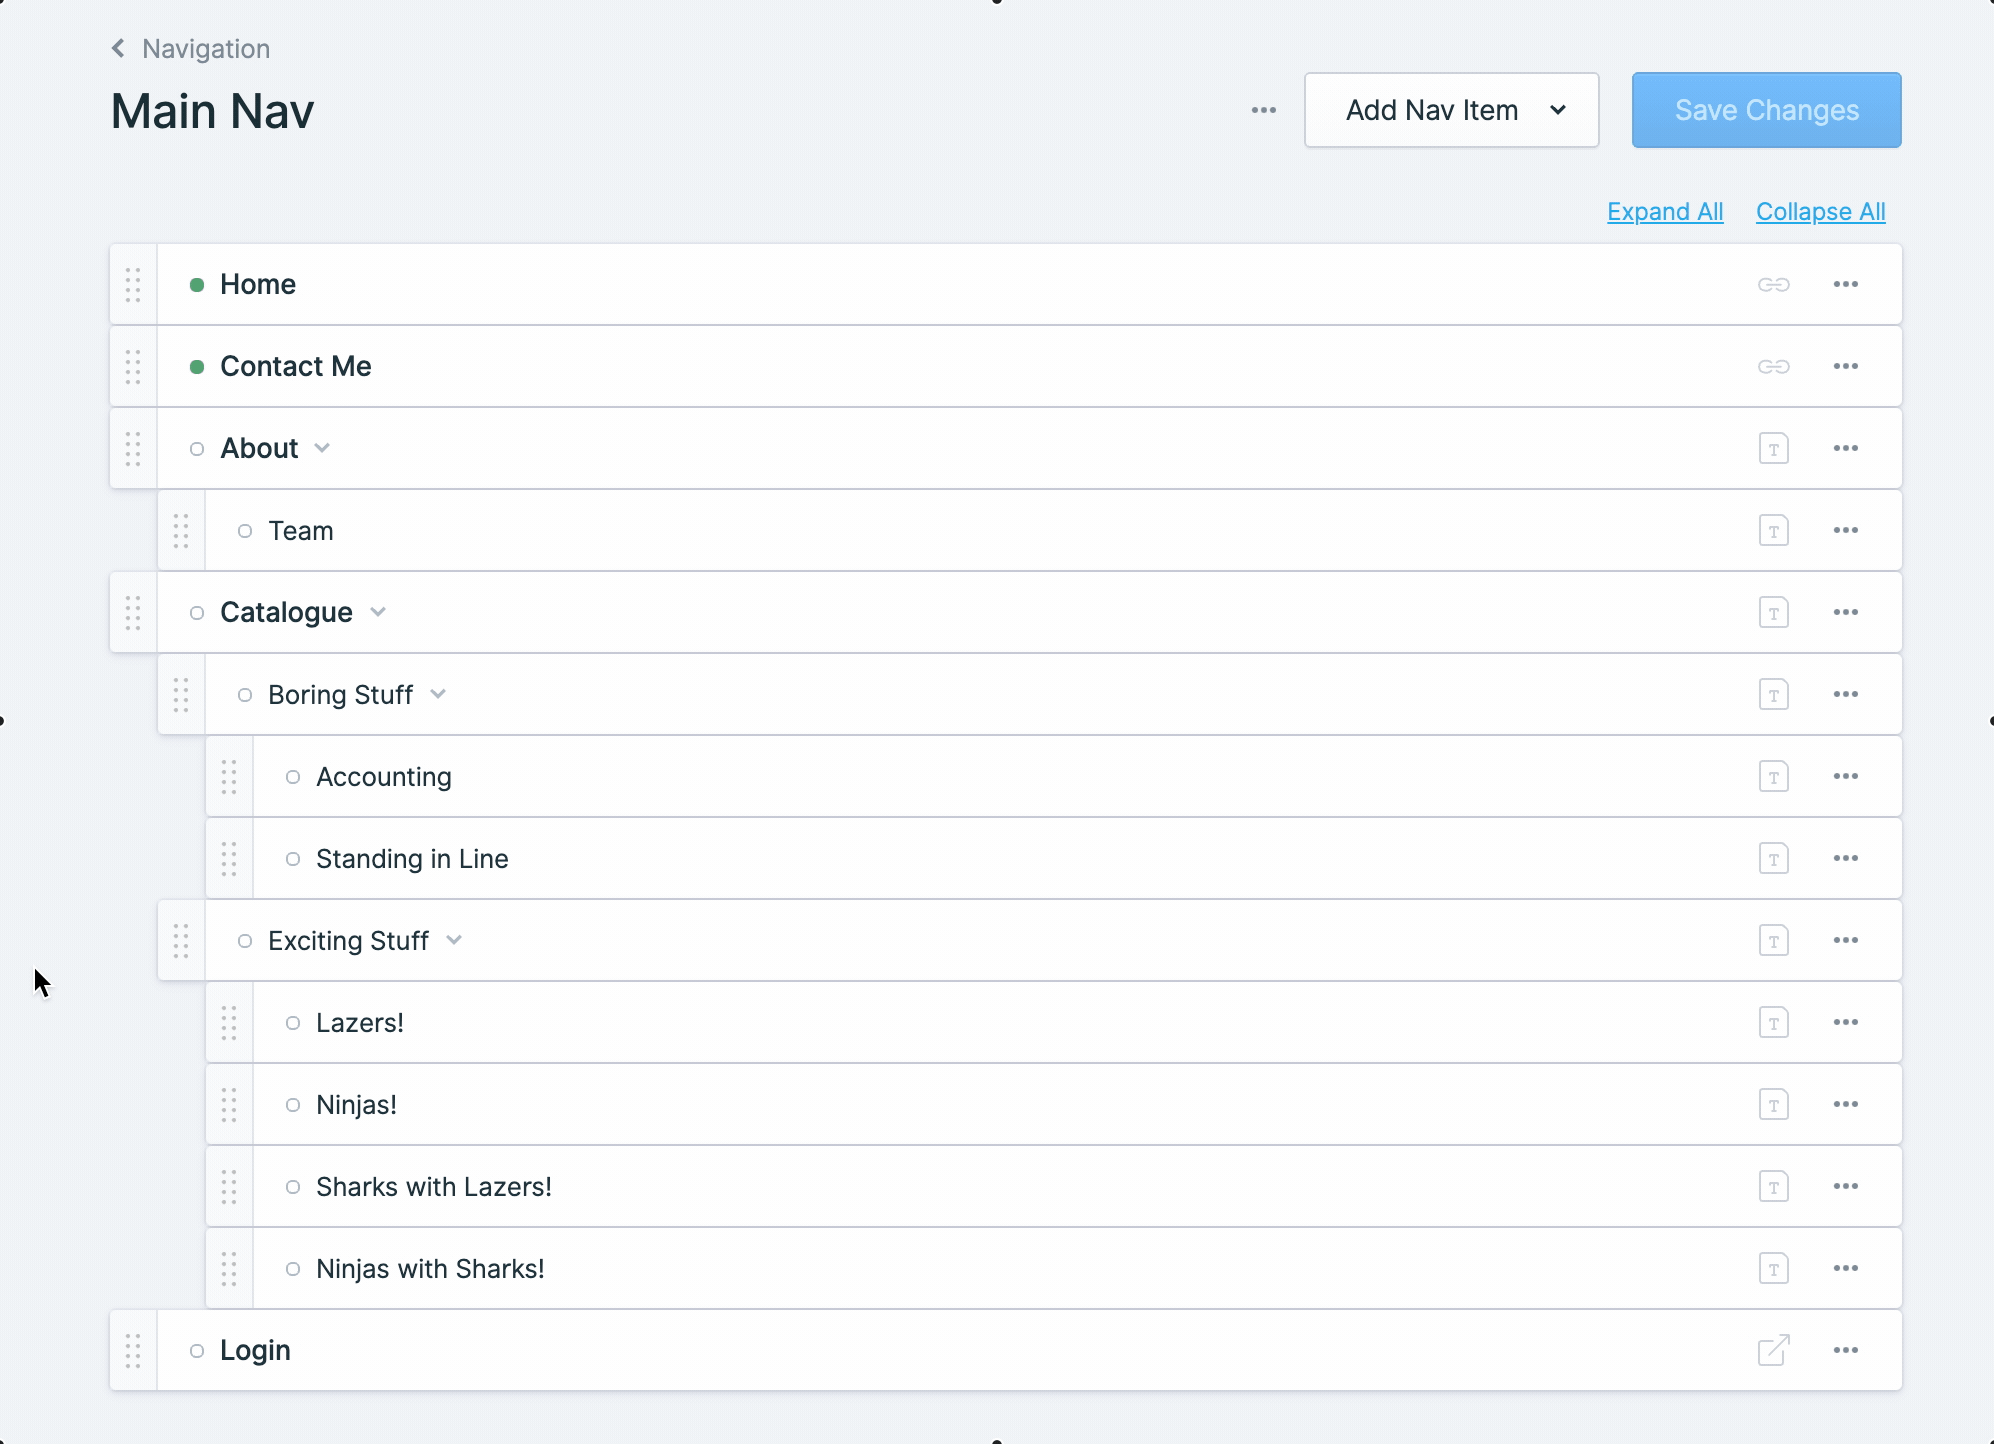The image size is (1994, 1444).
Task: Click Save Changes button
Action: click(x=1765, y=110)
